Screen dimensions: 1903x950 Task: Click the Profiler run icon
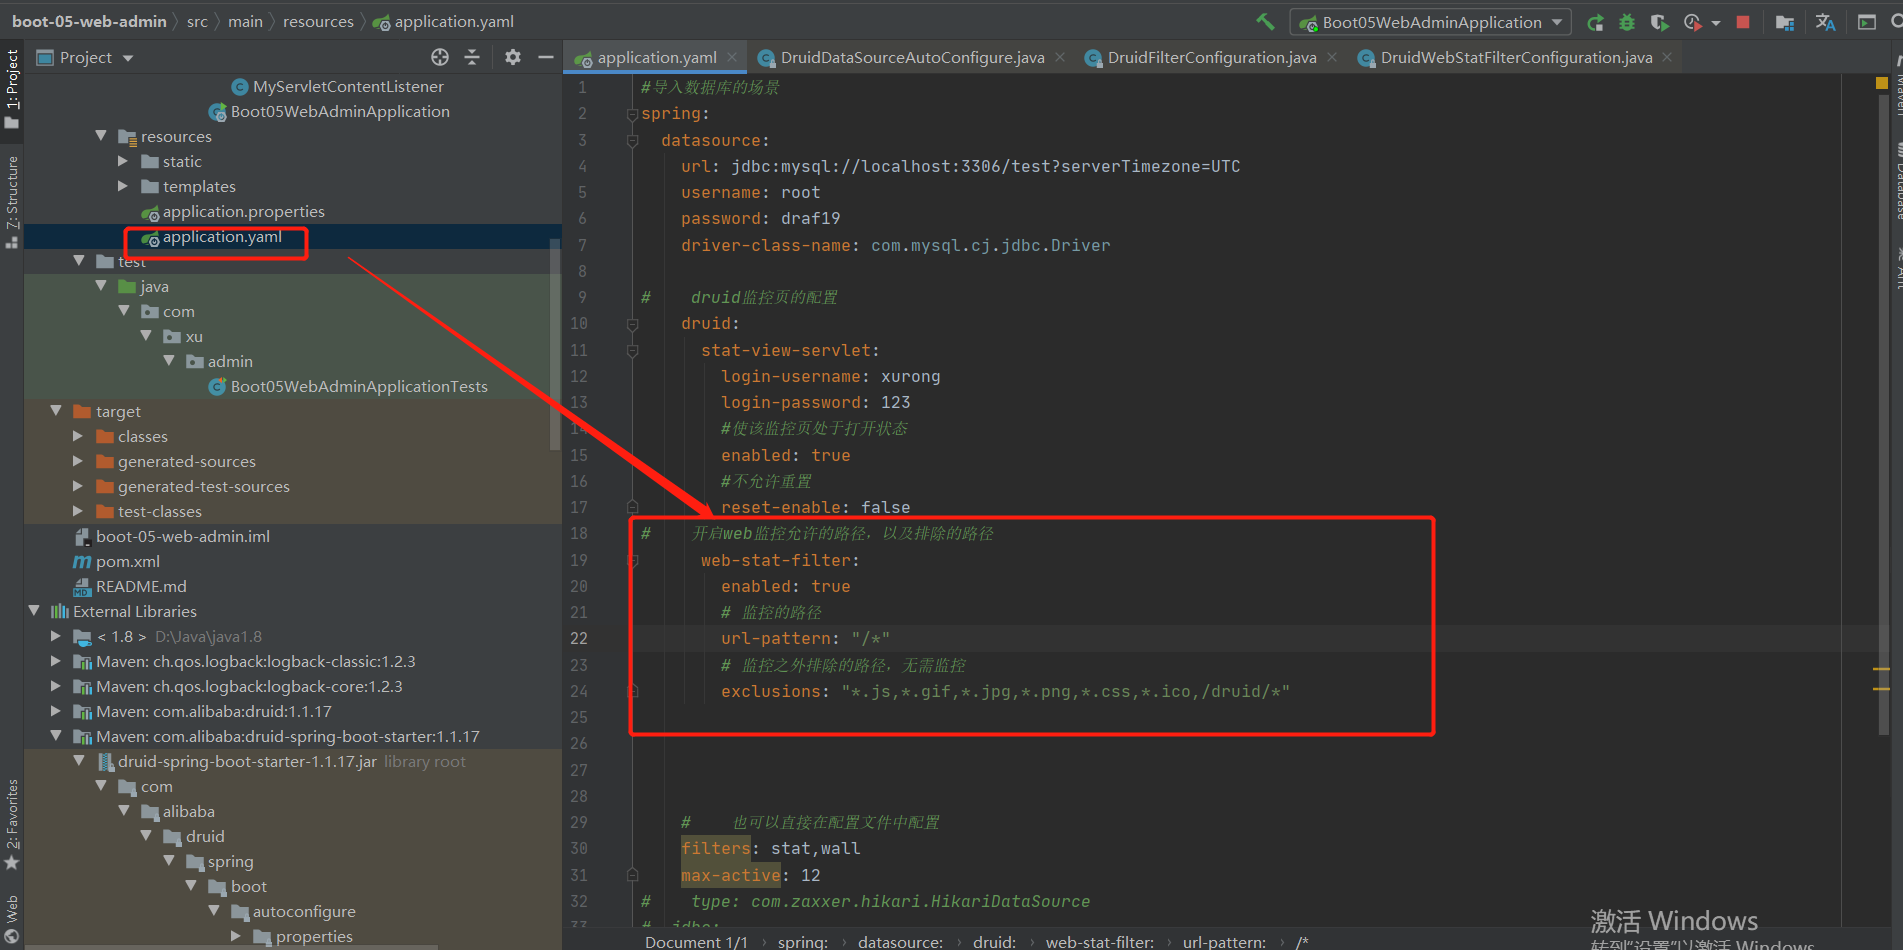point(1692,22)
